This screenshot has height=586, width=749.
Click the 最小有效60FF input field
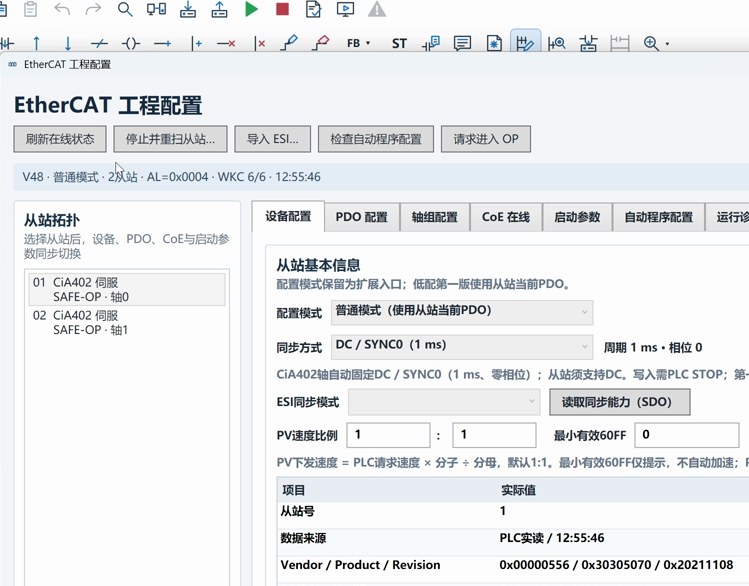coord(686,435)
